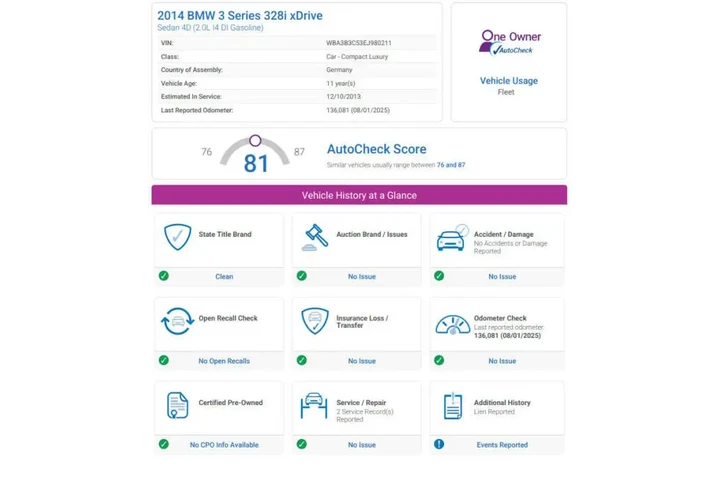720x480 pixels.
Task: Open the No Open Recalls link
Action: pyautogui.click(x=224, y=361)
